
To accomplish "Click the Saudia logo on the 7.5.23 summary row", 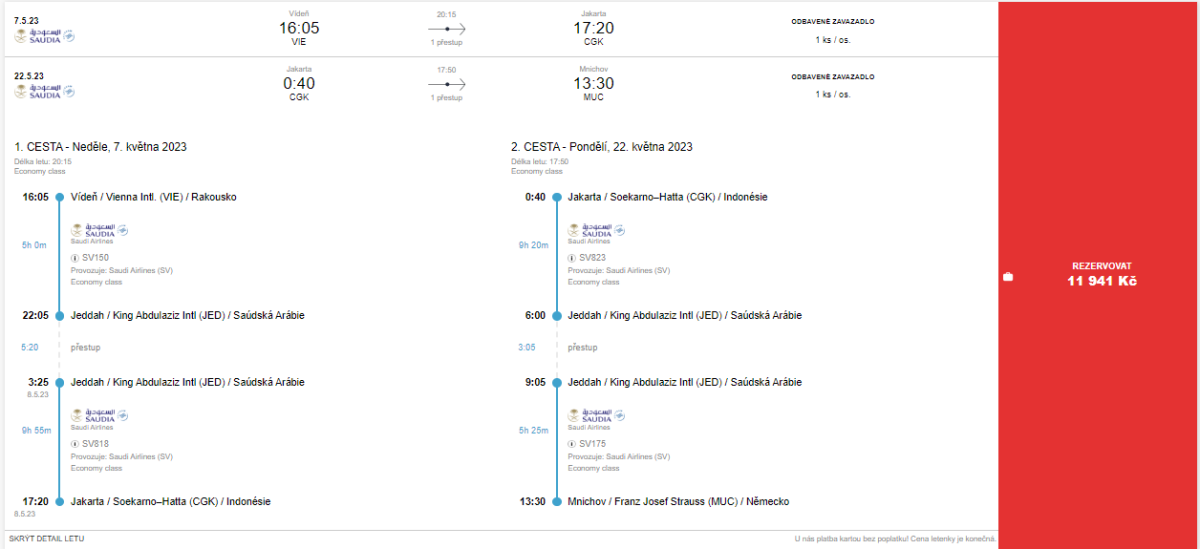I will (44, 36).
